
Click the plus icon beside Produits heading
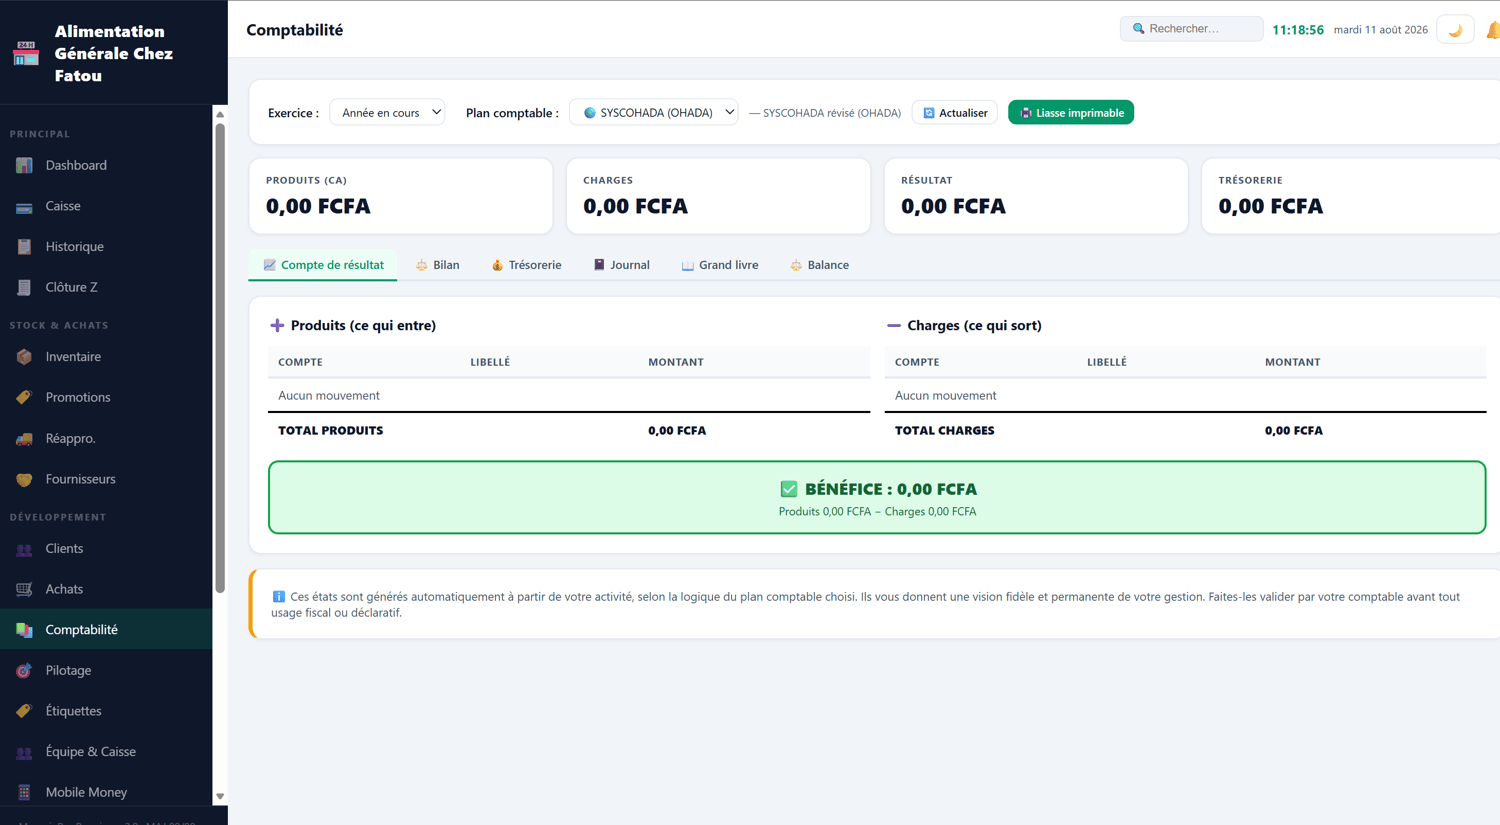tap(277, 325)
